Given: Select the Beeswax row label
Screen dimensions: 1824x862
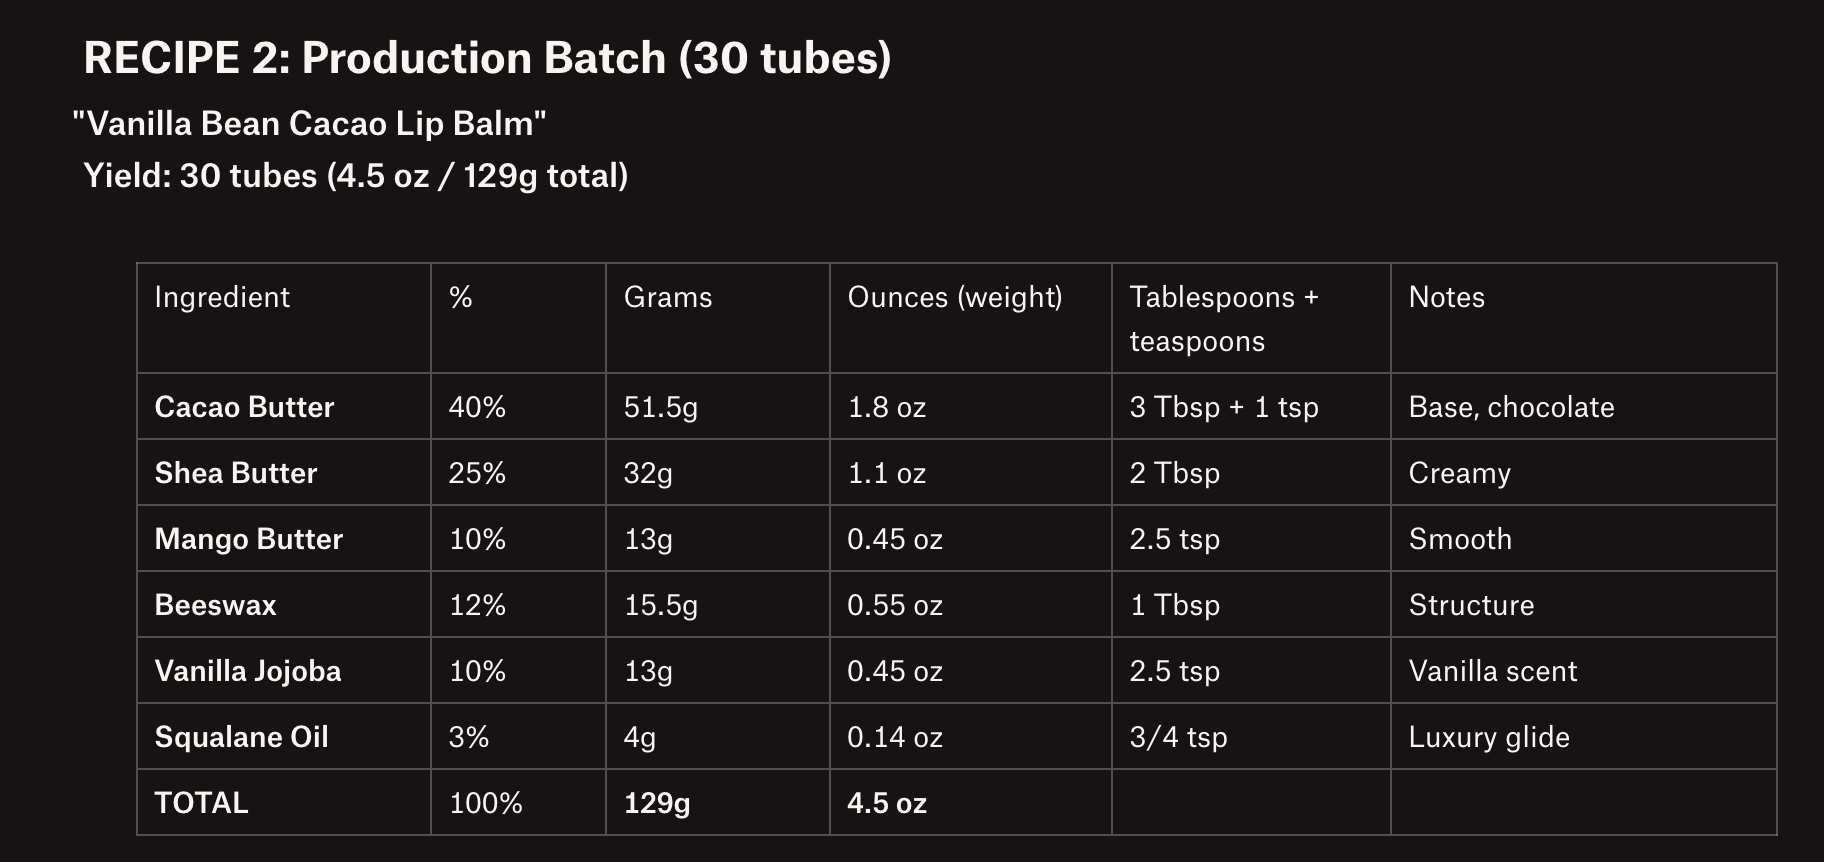Looking at the screenshot, I should point(215,605).
